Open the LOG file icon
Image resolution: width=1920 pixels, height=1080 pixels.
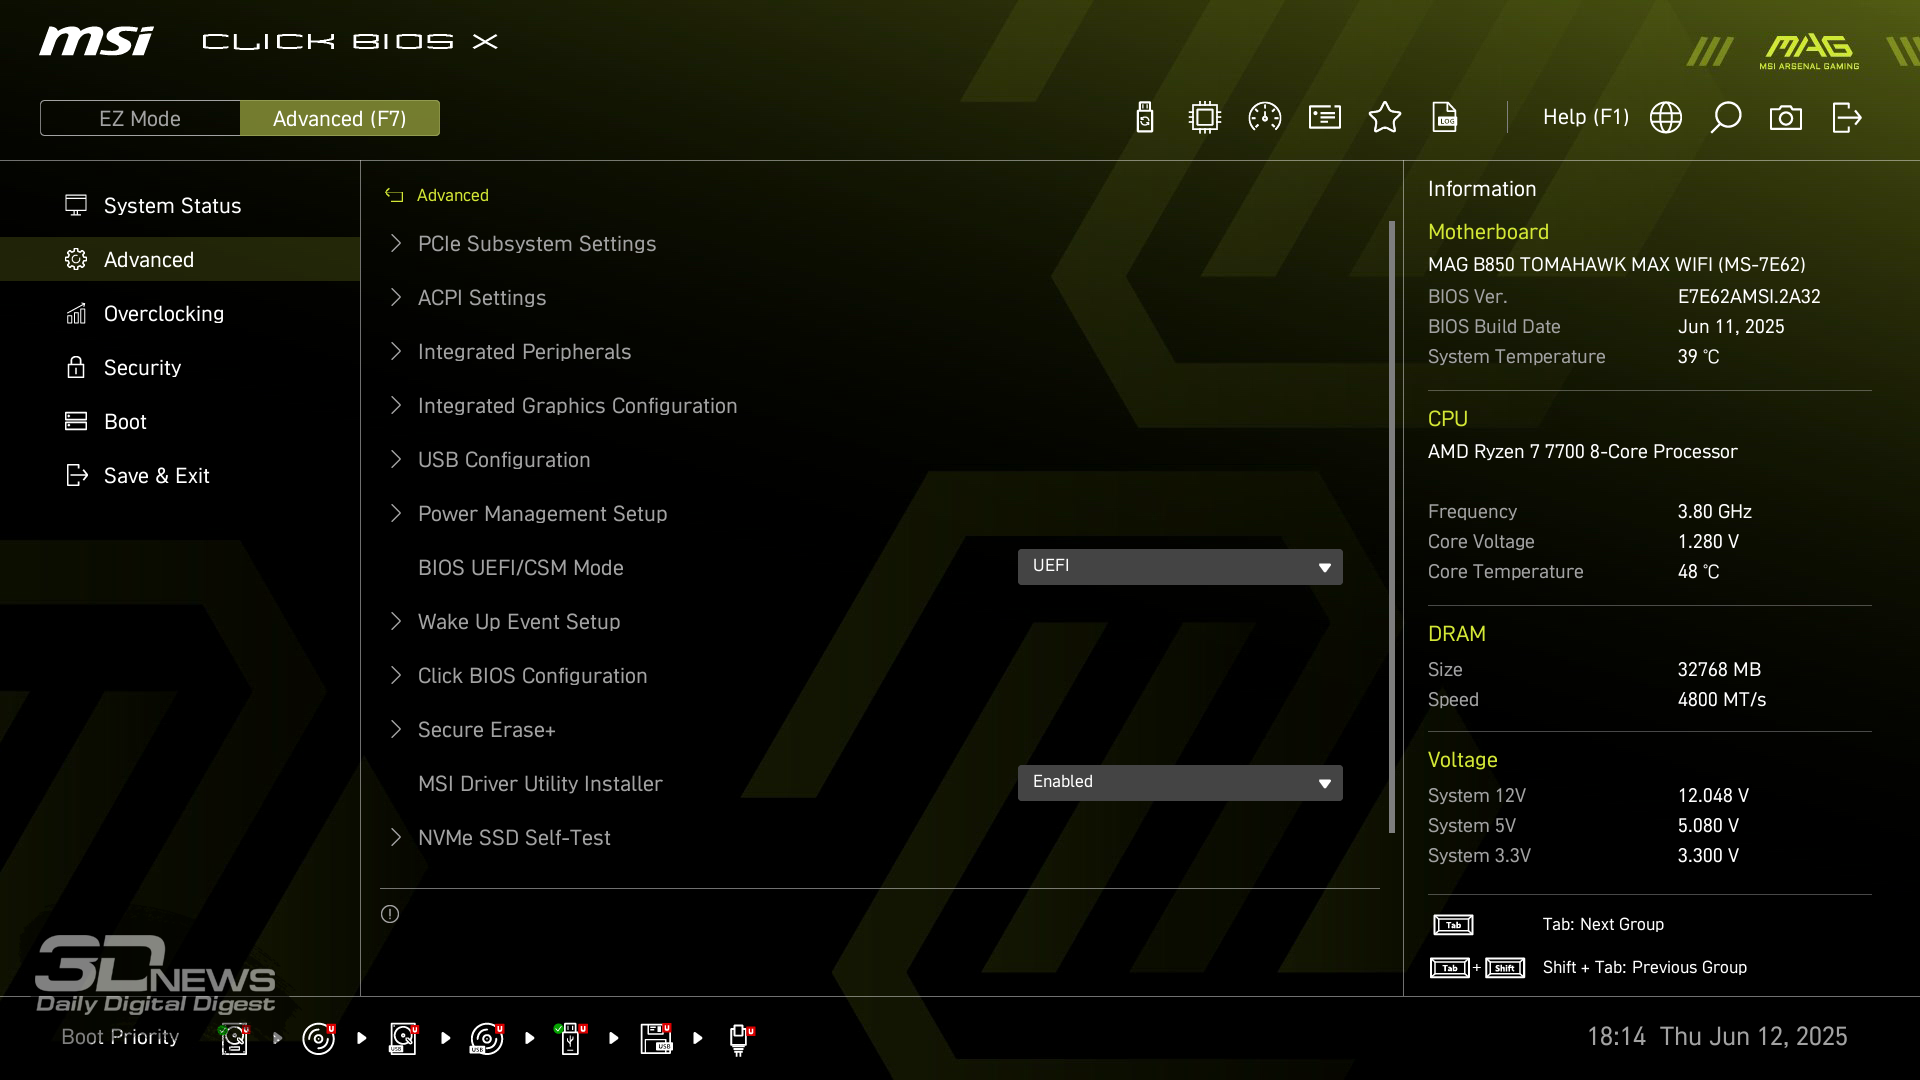[x=1445, y=118]
